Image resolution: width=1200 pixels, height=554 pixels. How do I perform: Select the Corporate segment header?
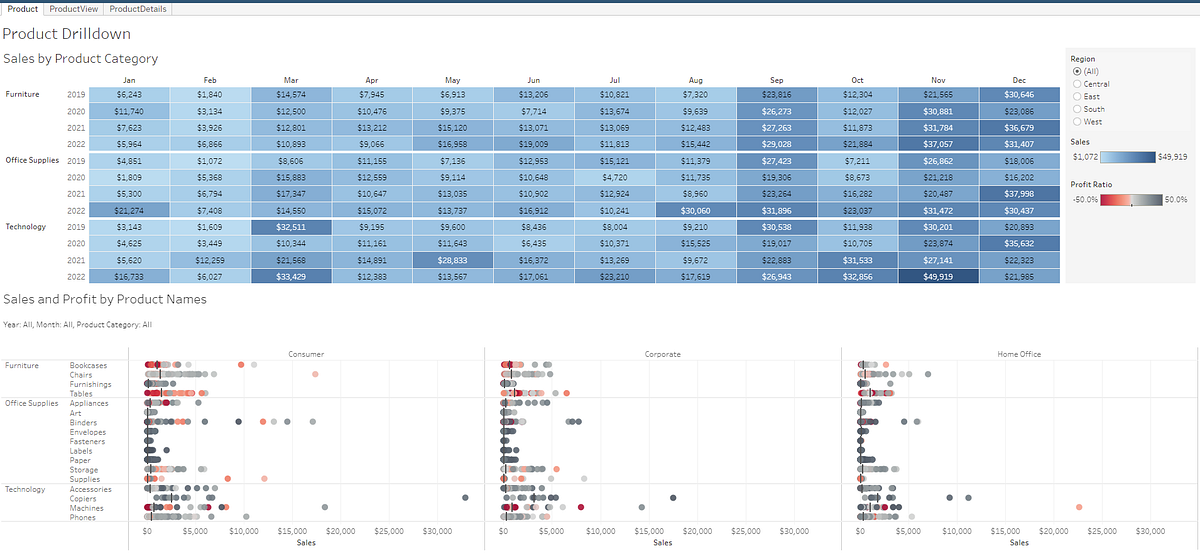(x=662, y=354)
